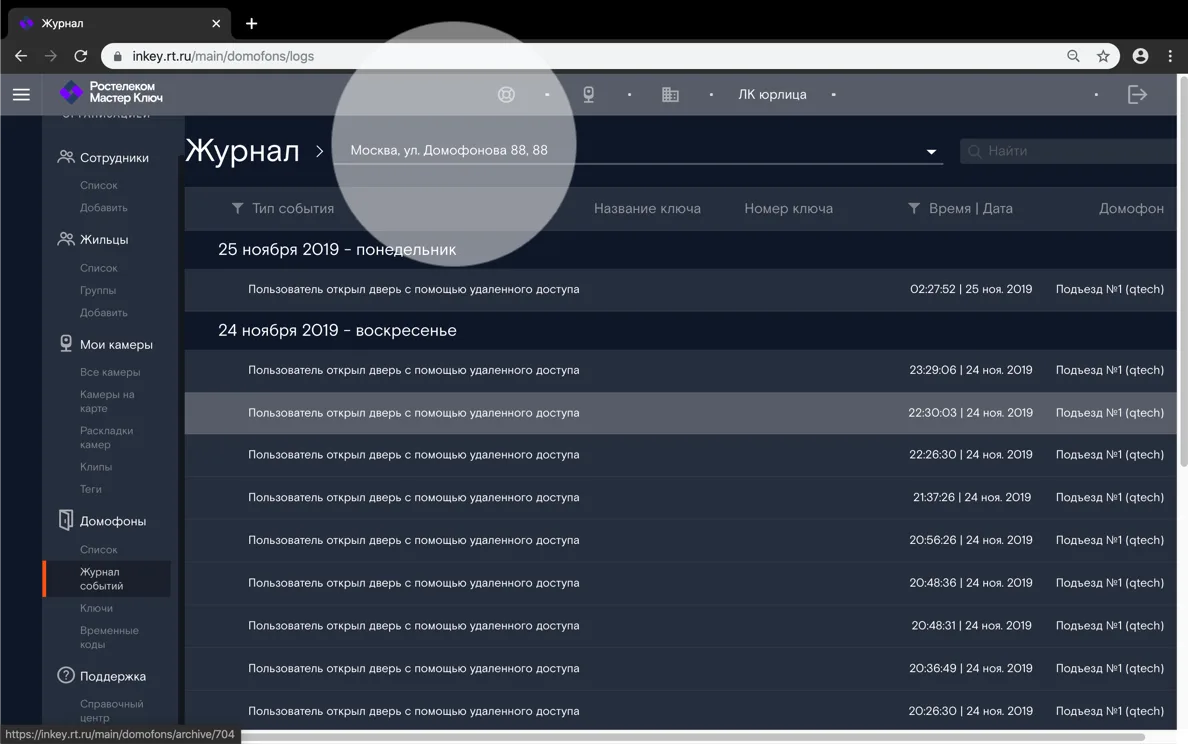Screen dimensions: 1188x744
Task: Open the Домофоны section
Action: click(x=113, y=521)
